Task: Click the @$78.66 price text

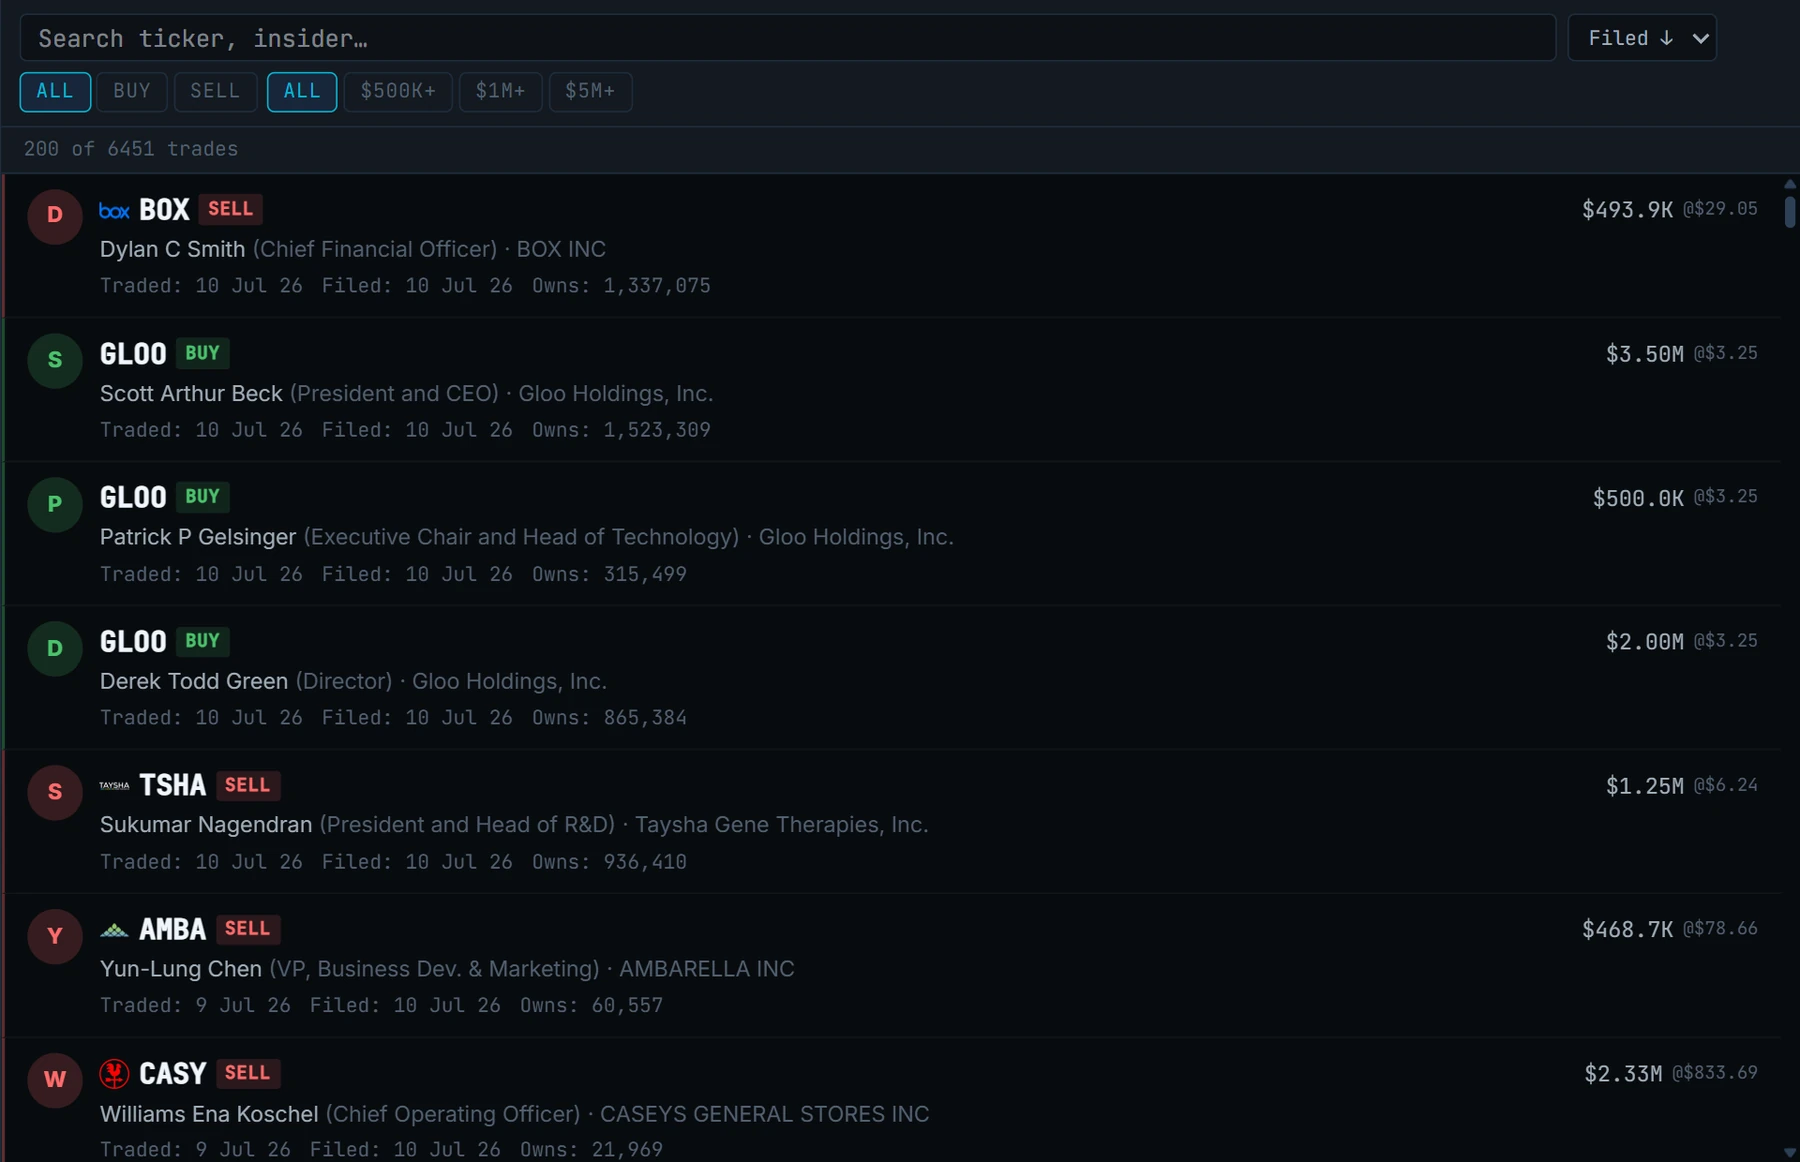Action: pos(1720,929)
